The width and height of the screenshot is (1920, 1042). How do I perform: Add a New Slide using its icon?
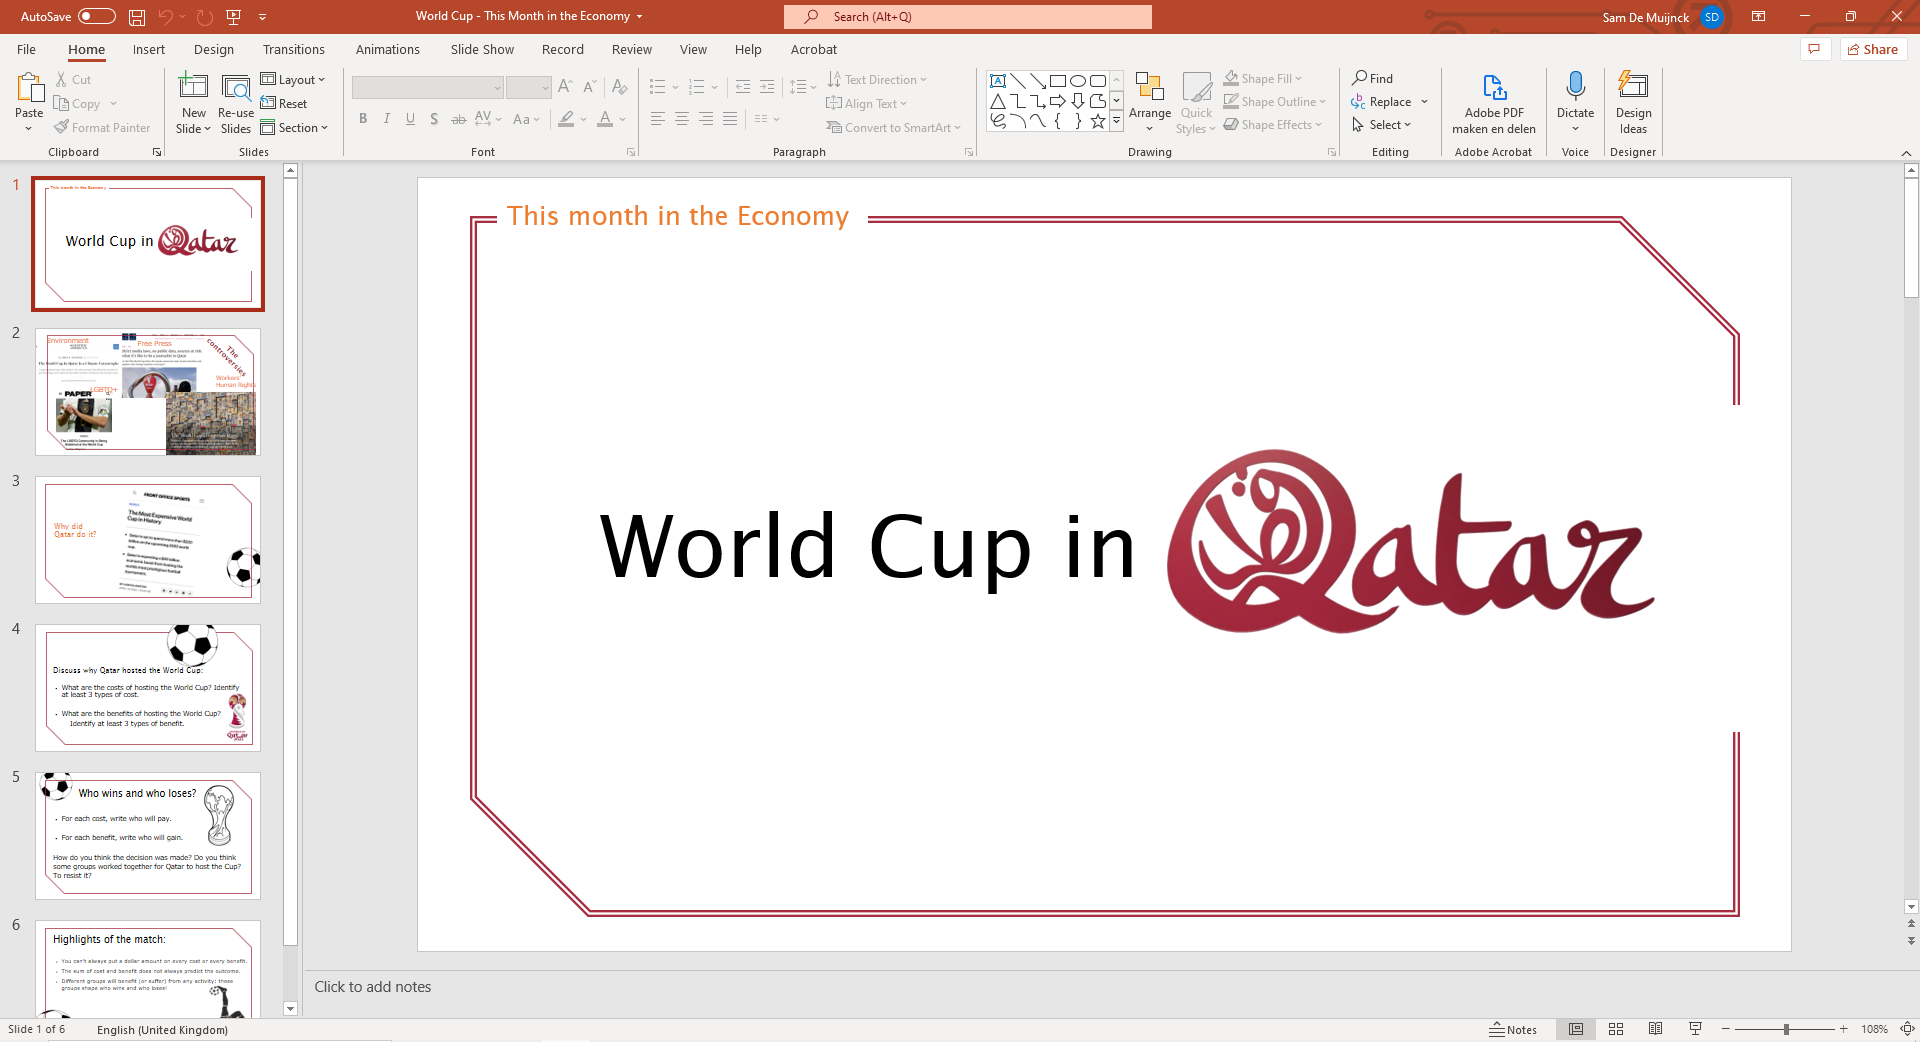click(x=193, y=86)
